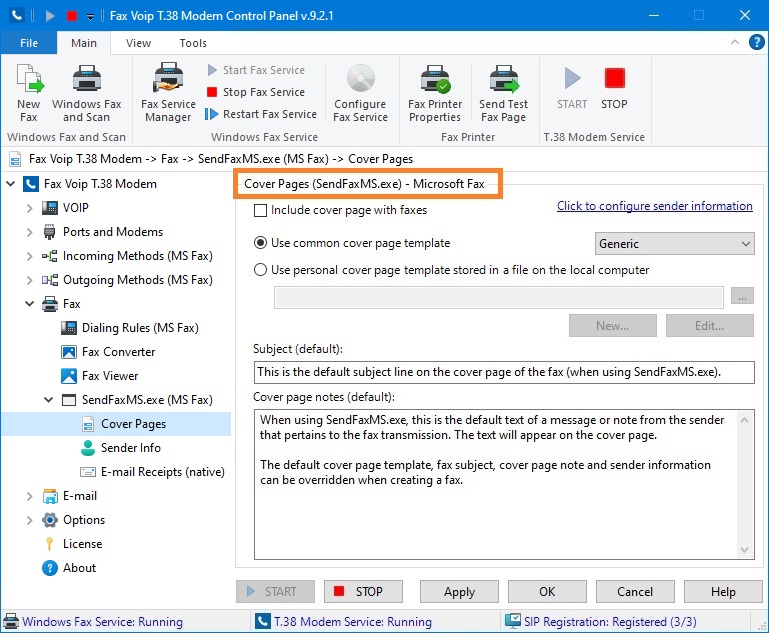Image resolution: width=769 pixels, height=633 pixels.
Task: Click Restart Fax Service ribbon command
Action: point(261,114)
